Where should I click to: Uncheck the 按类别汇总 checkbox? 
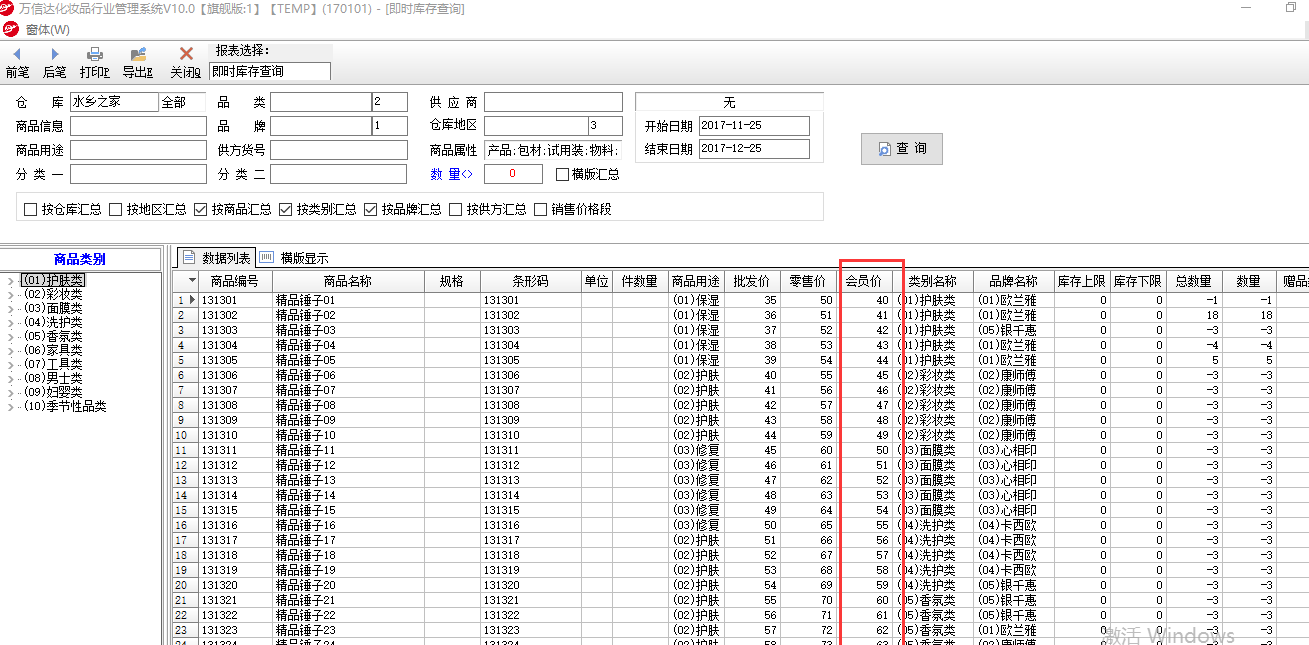point(286,210)
